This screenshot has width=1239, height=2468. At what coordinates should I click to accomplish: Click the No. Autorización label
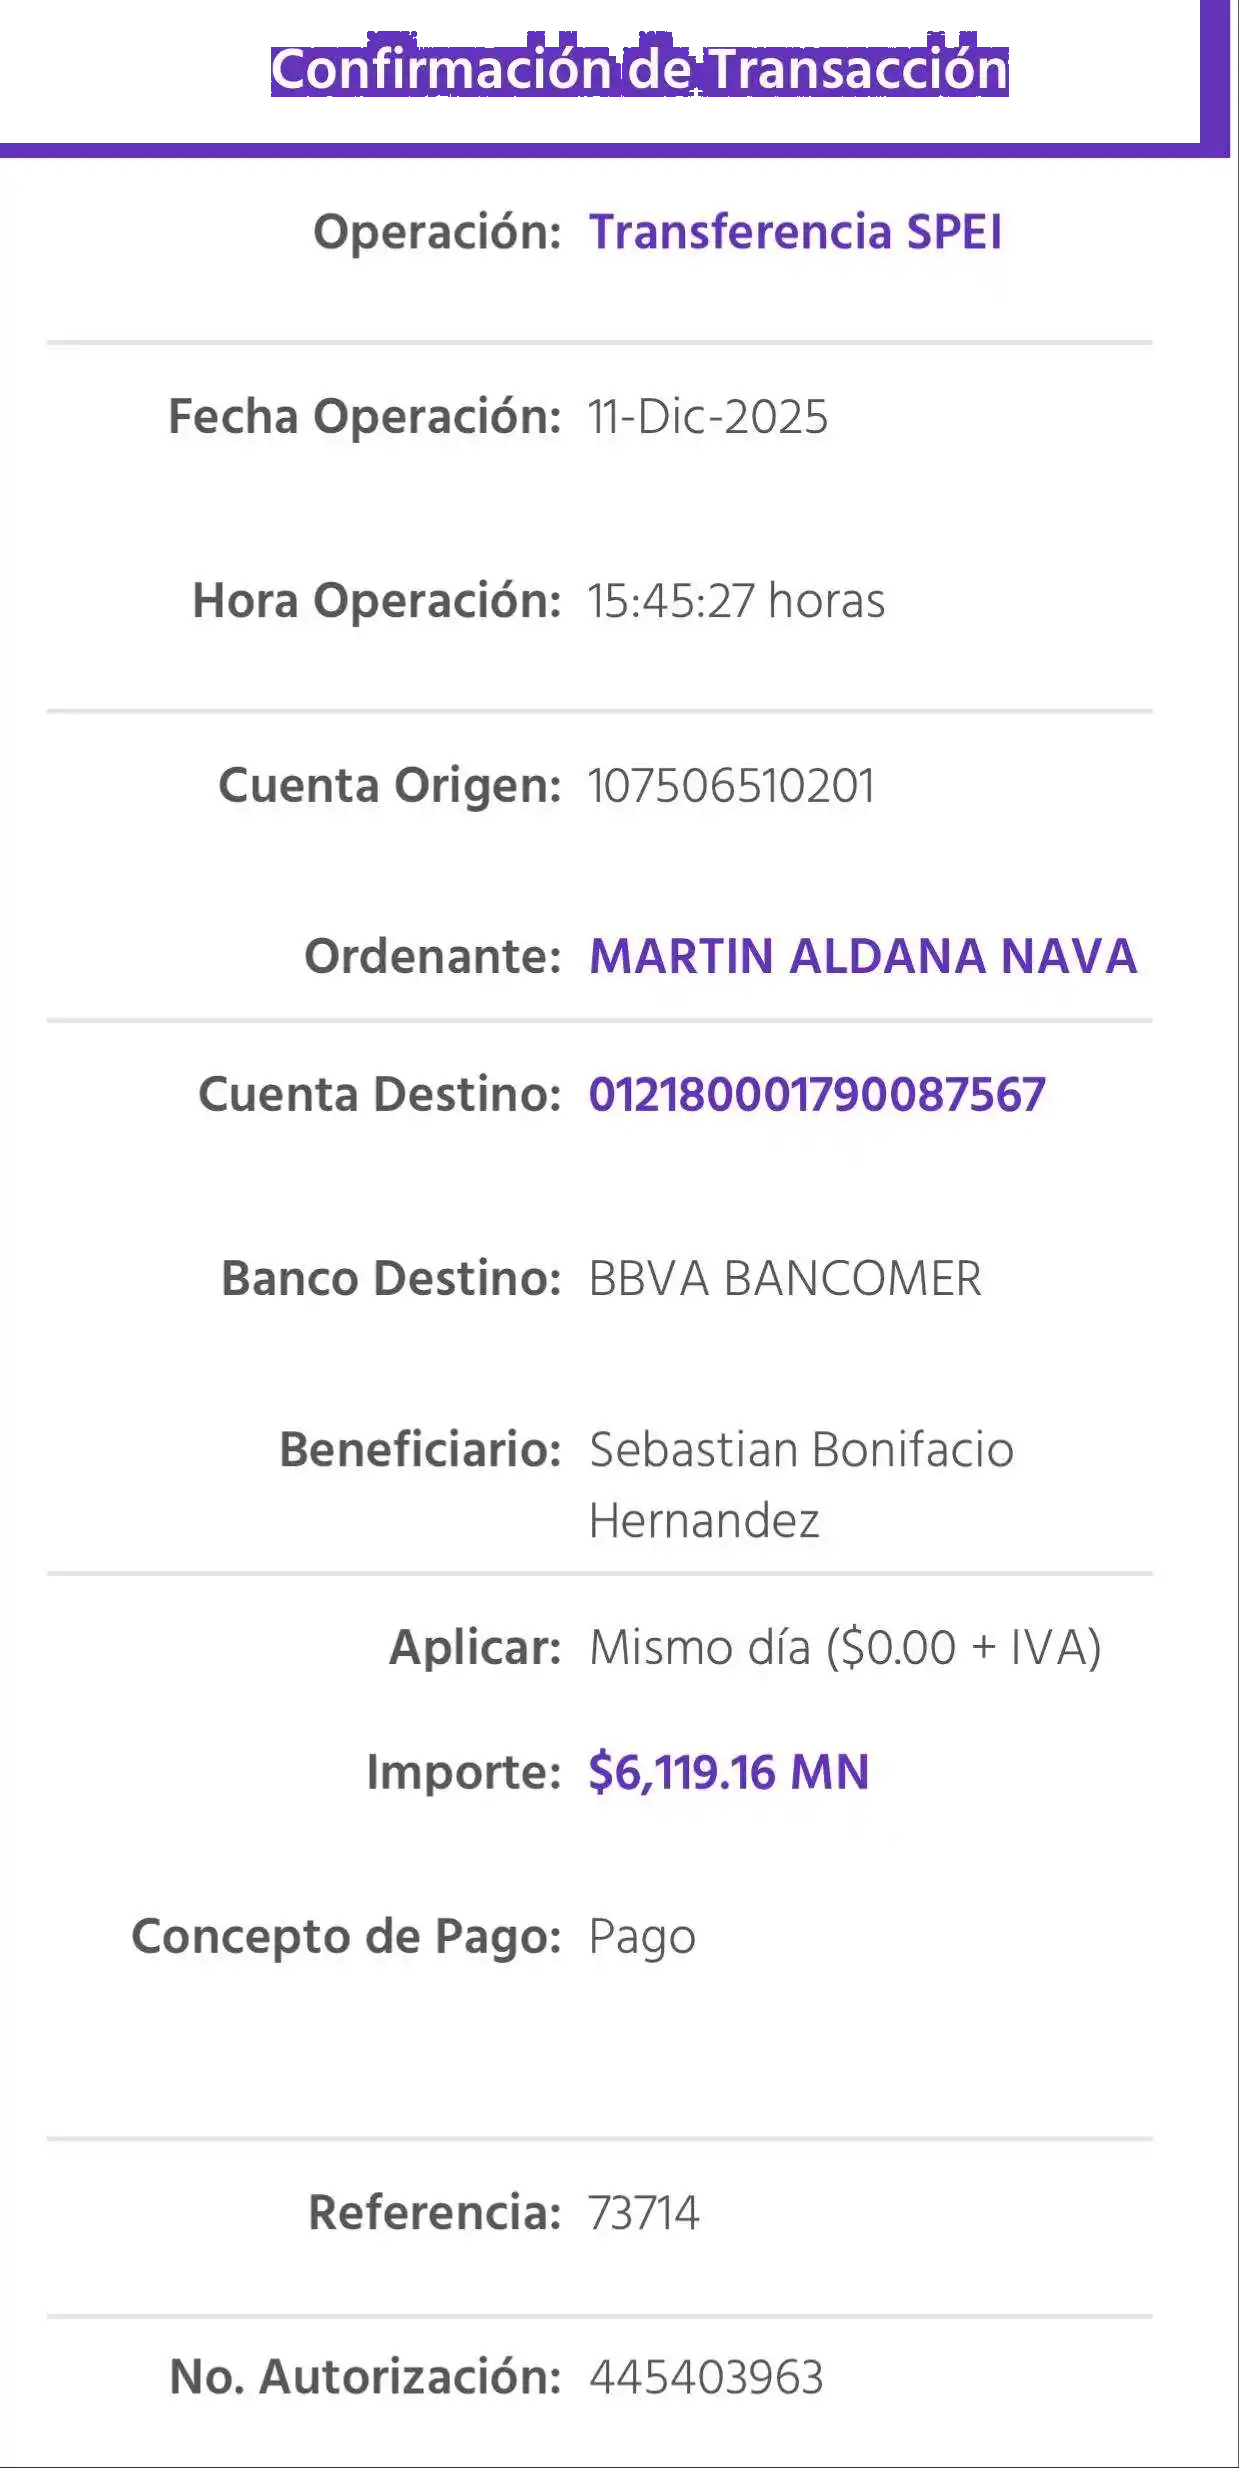[365, 2377]
